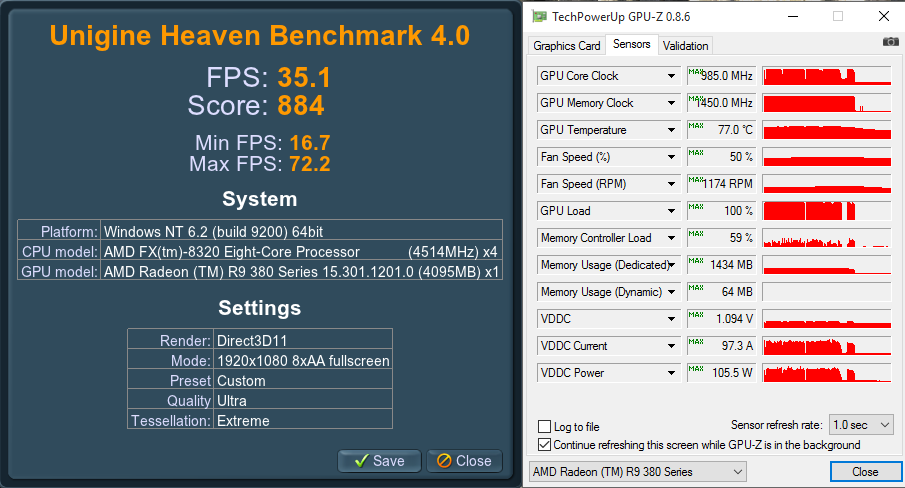Click the 1434 MB memory usage value
The image size is (905, 488).
click(721, 265)
